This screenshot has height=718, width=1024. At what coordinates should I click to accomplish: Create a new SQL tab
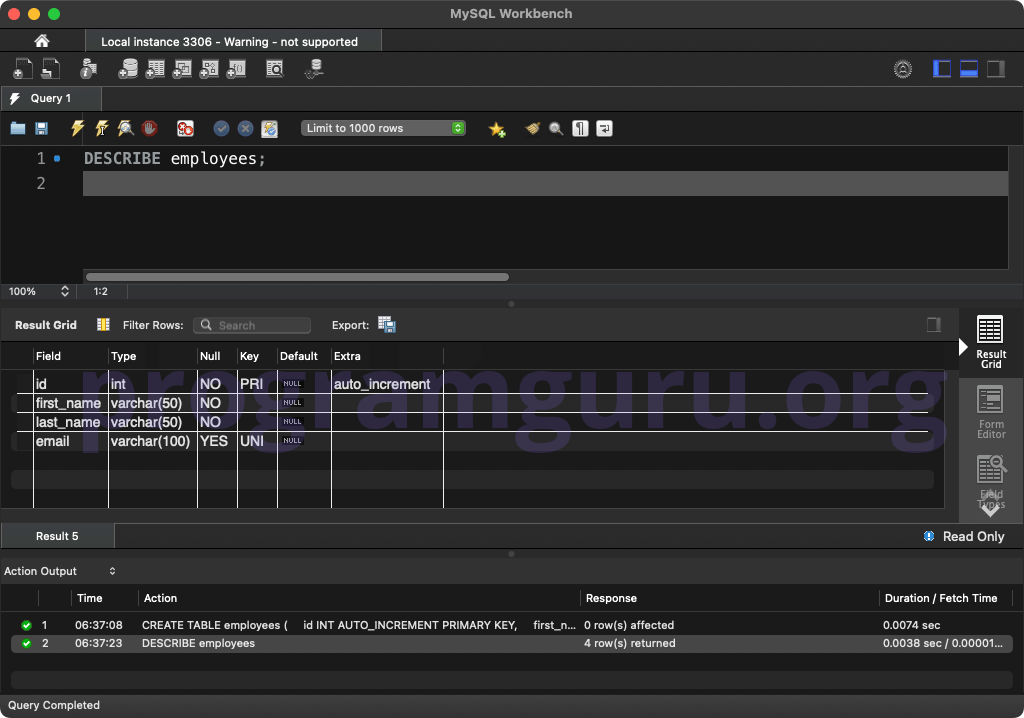(x=23, y=69)
